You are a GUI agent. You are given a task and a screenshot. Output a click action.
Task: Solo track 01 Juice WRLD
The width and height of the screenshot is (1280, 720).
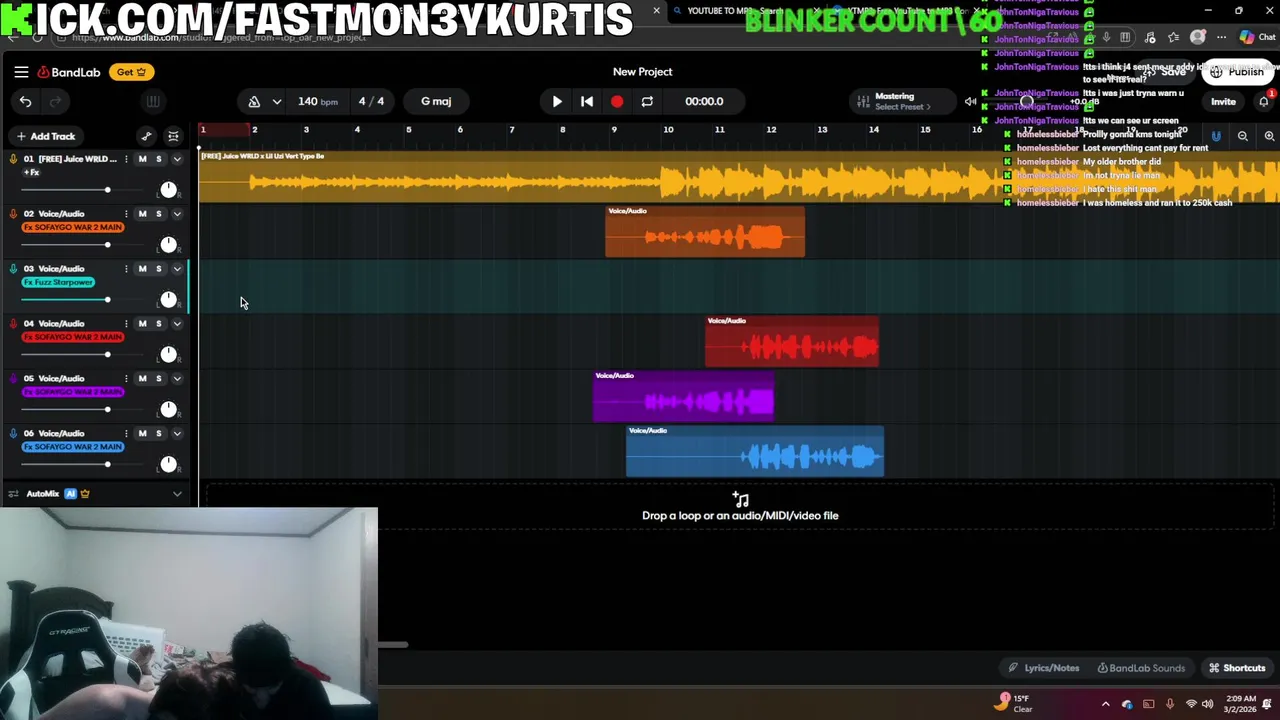(158, 159)
